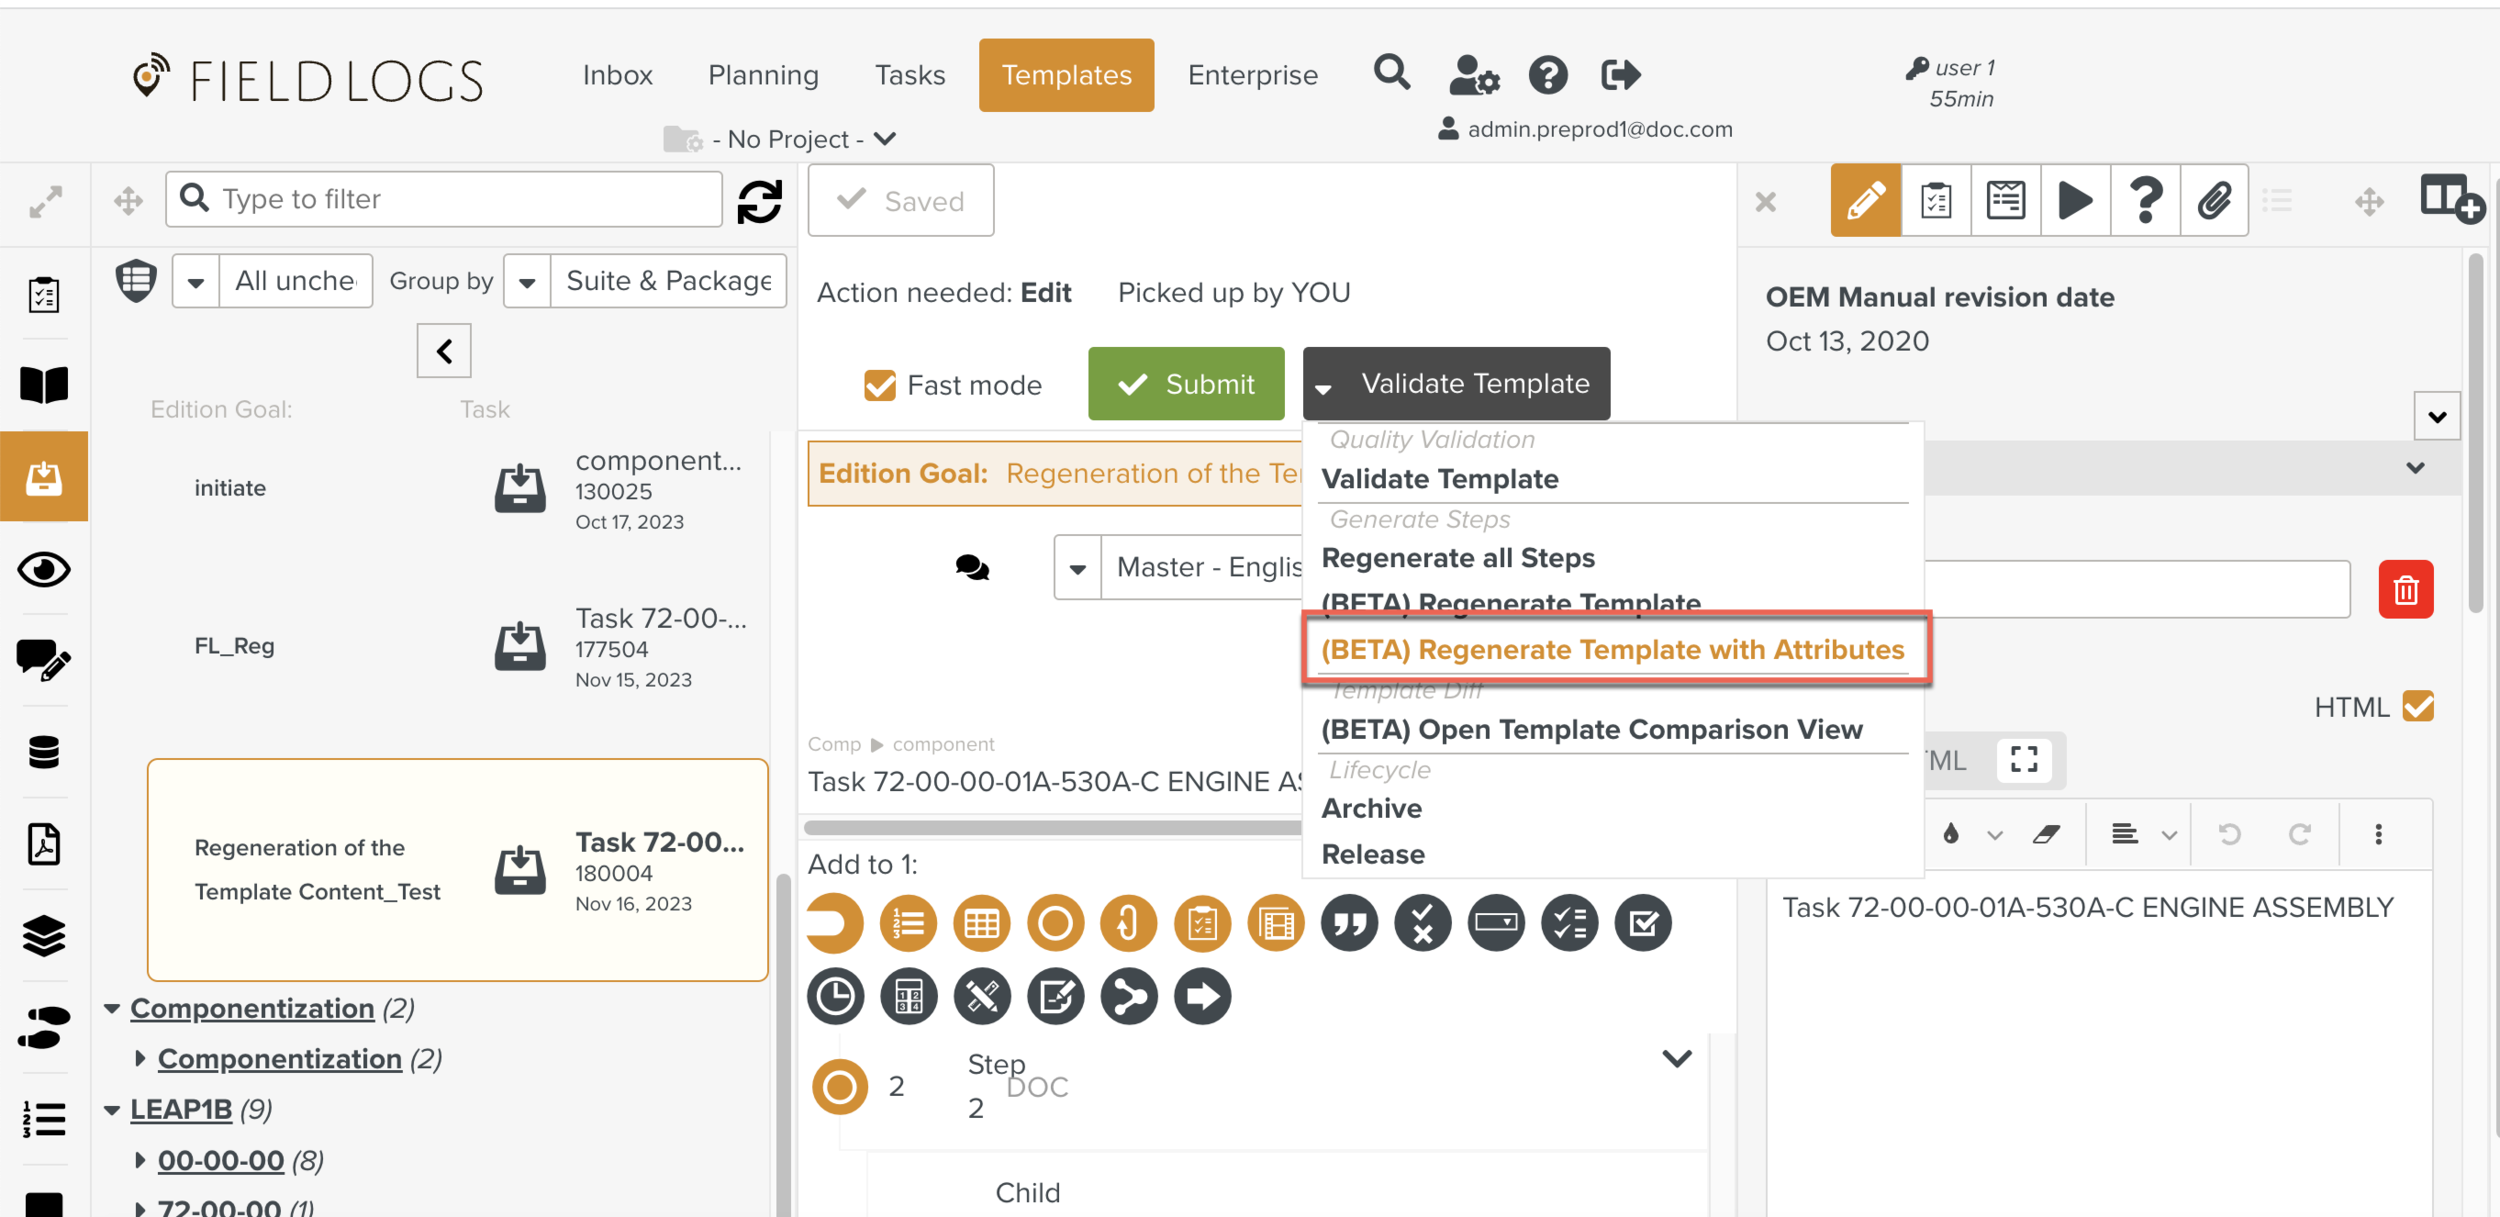Insert a quote block from Add to row
Viewport: 2500px width, 1217px height.
[1349, 922]
